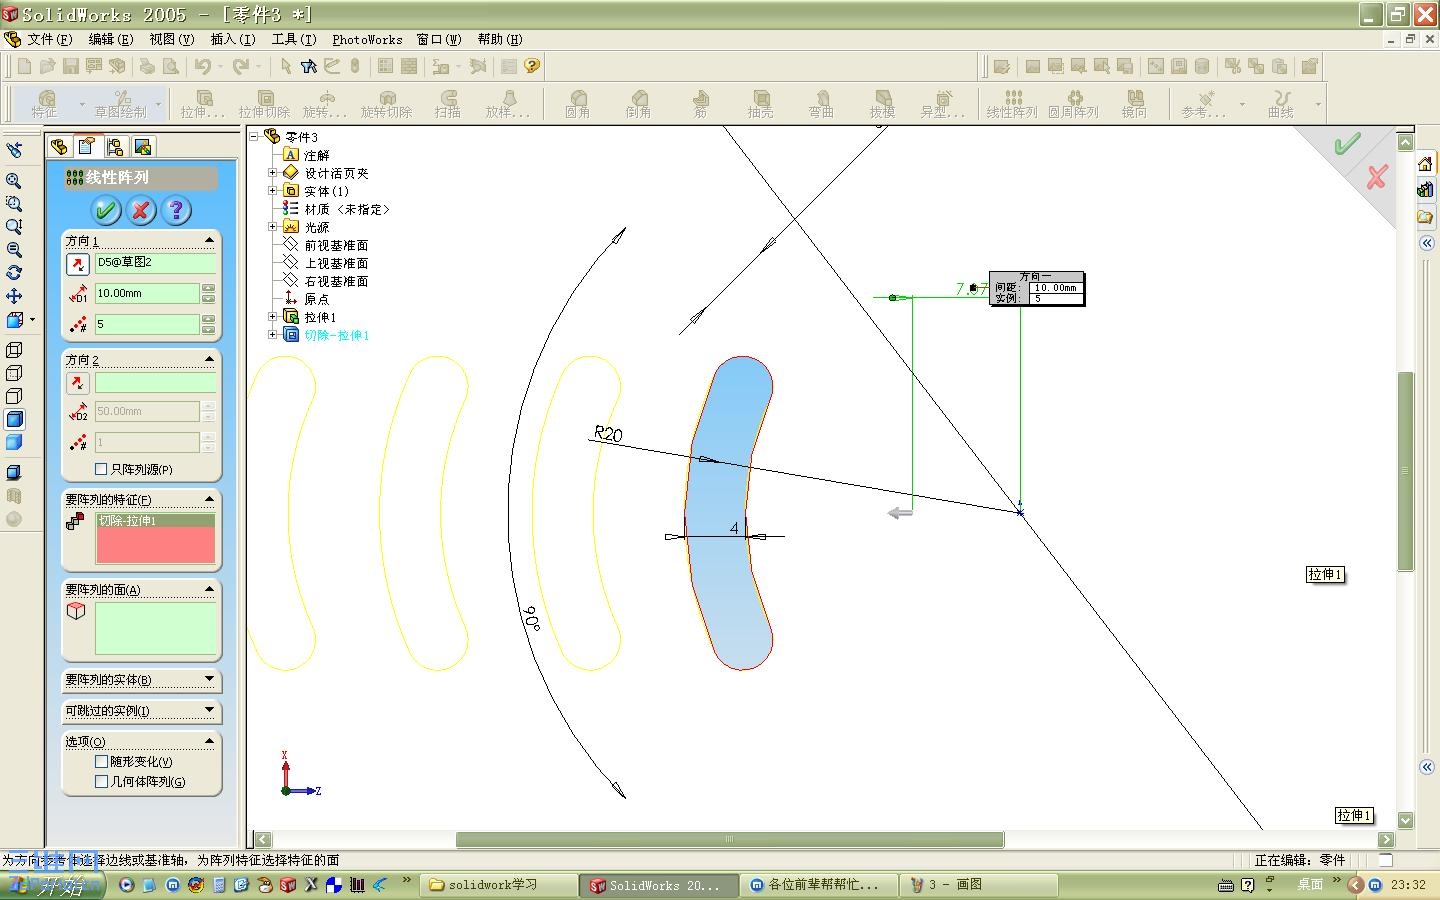Click the Undo toolbar icon
Screen dimensions: 1440x900
203,66
